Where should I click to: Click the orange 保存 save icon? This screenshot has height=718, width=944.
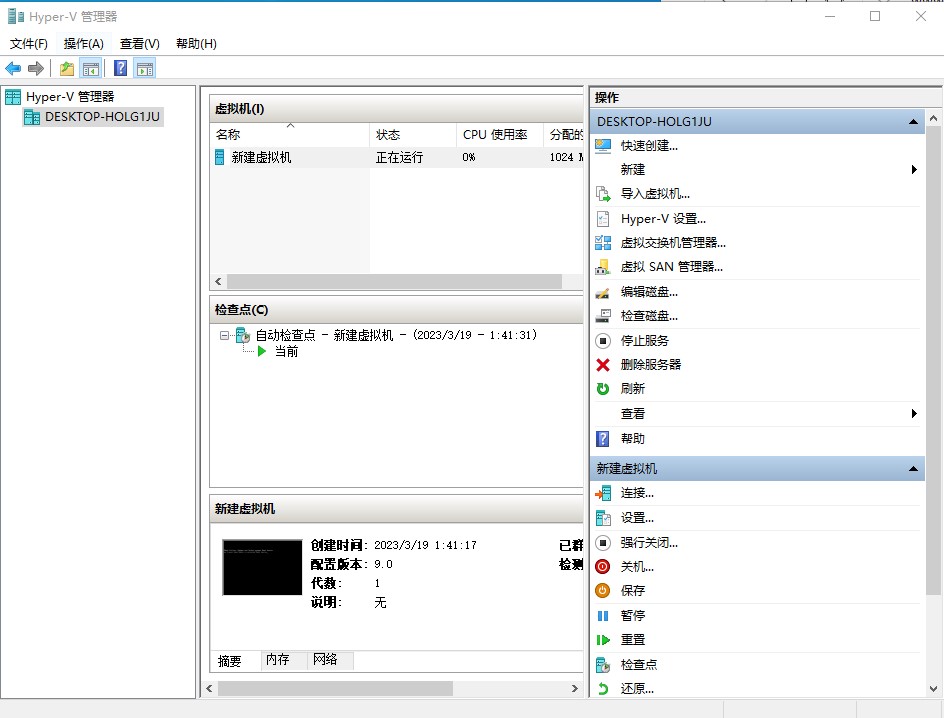point(603,591)
